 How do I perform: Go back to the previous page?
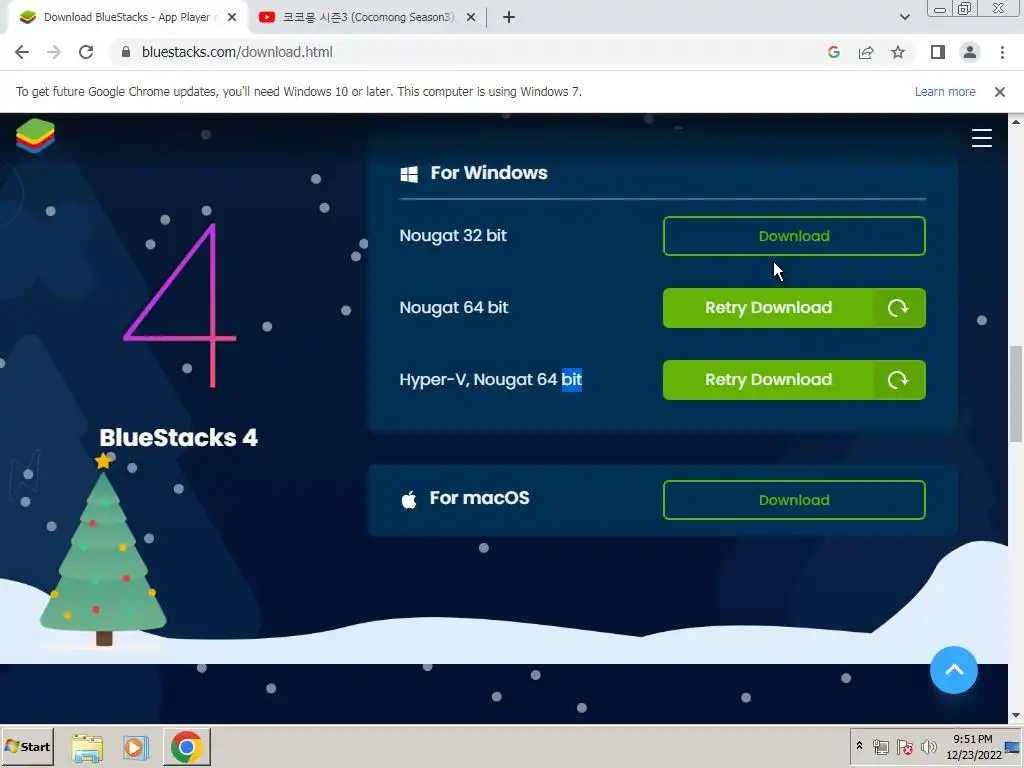(22, 52)
